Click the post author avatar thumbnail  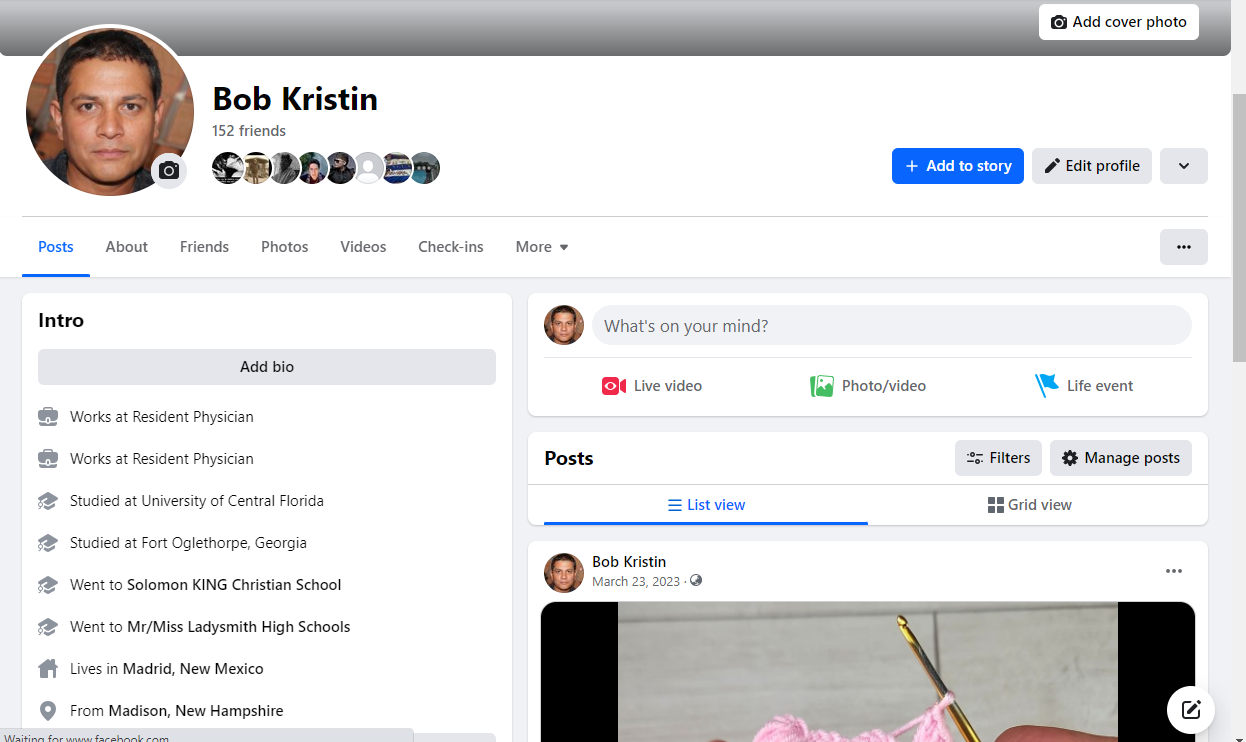564,573
